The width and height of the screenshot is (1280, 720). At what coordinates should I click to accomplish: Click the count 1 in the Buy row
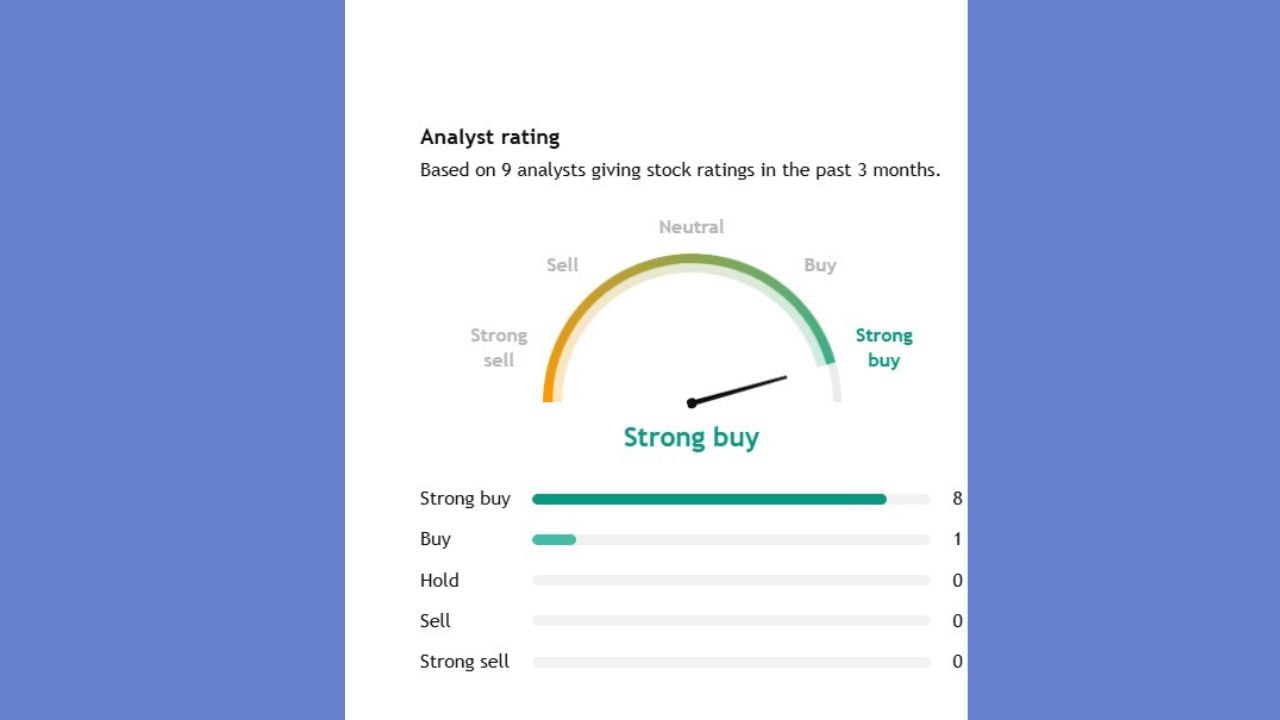[957, 539]
